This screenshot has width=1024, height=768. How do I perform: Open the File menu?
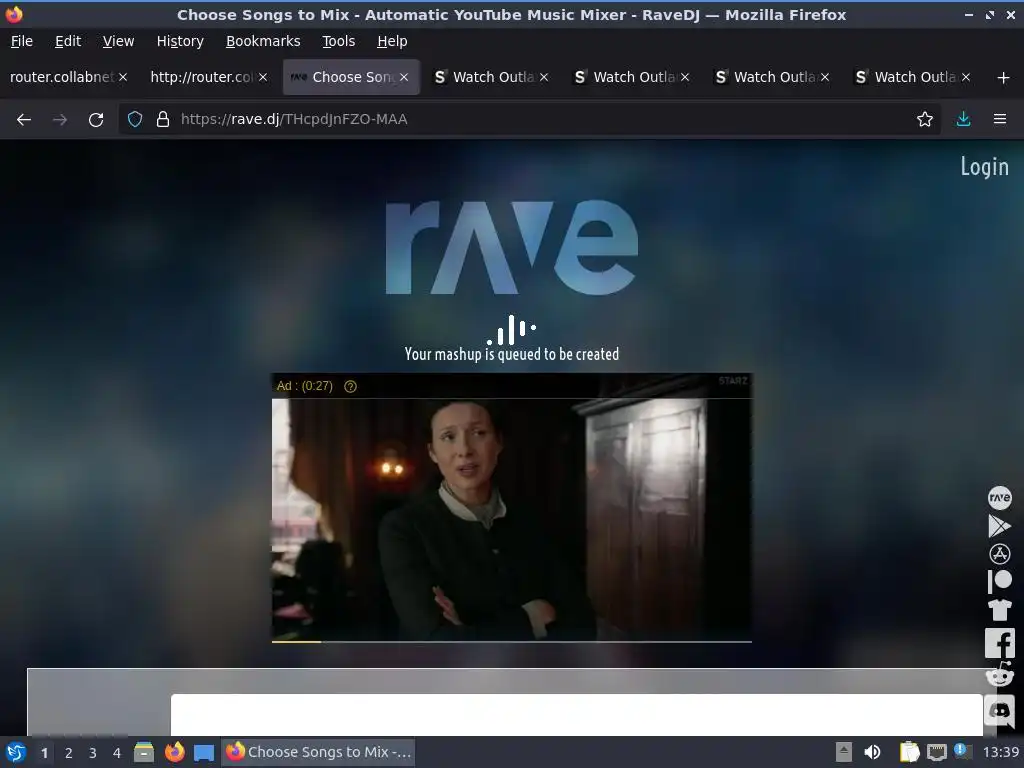[22, 41]
